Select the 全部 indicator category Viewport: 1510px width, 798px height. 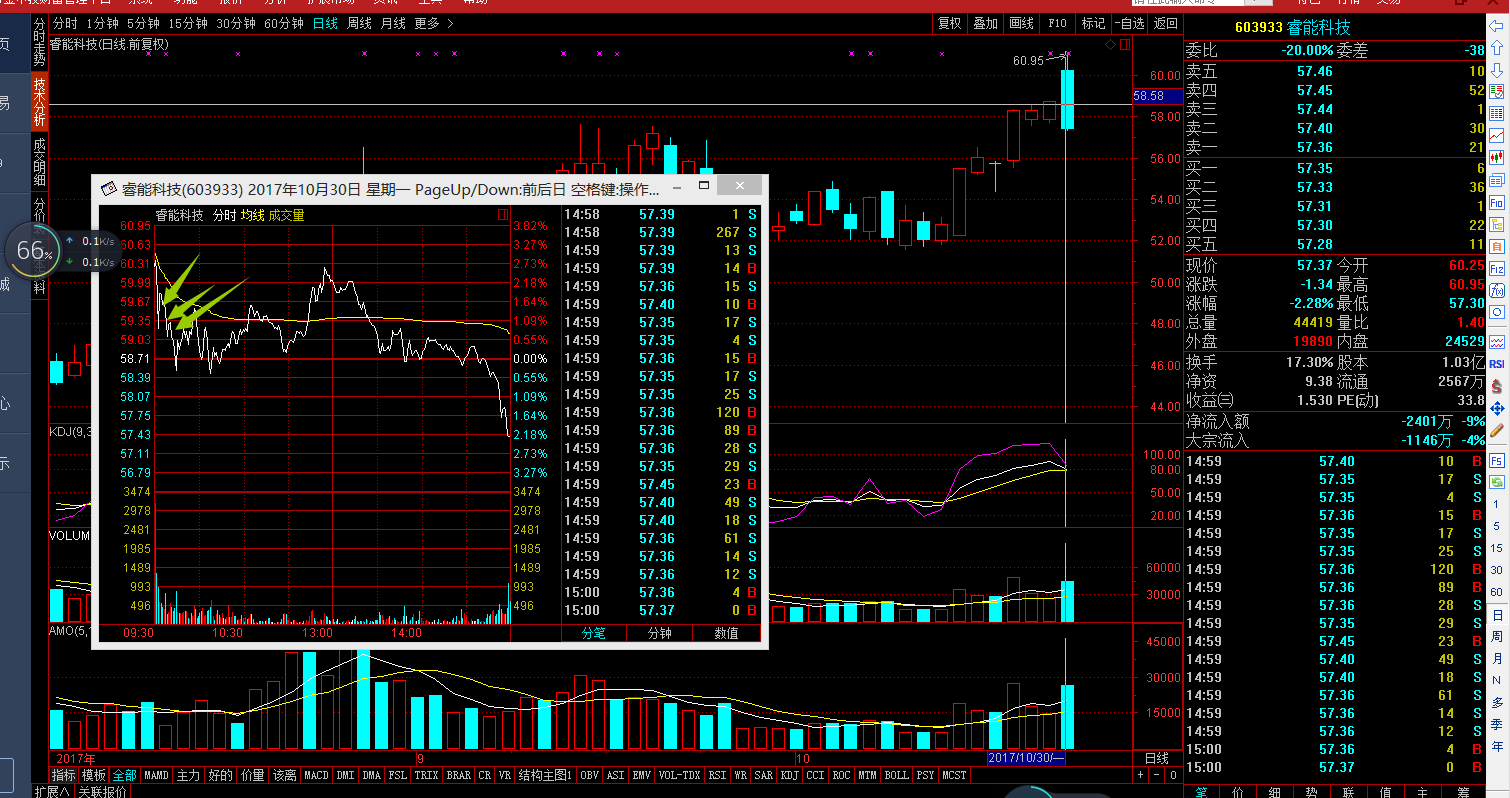click(124, 775)
